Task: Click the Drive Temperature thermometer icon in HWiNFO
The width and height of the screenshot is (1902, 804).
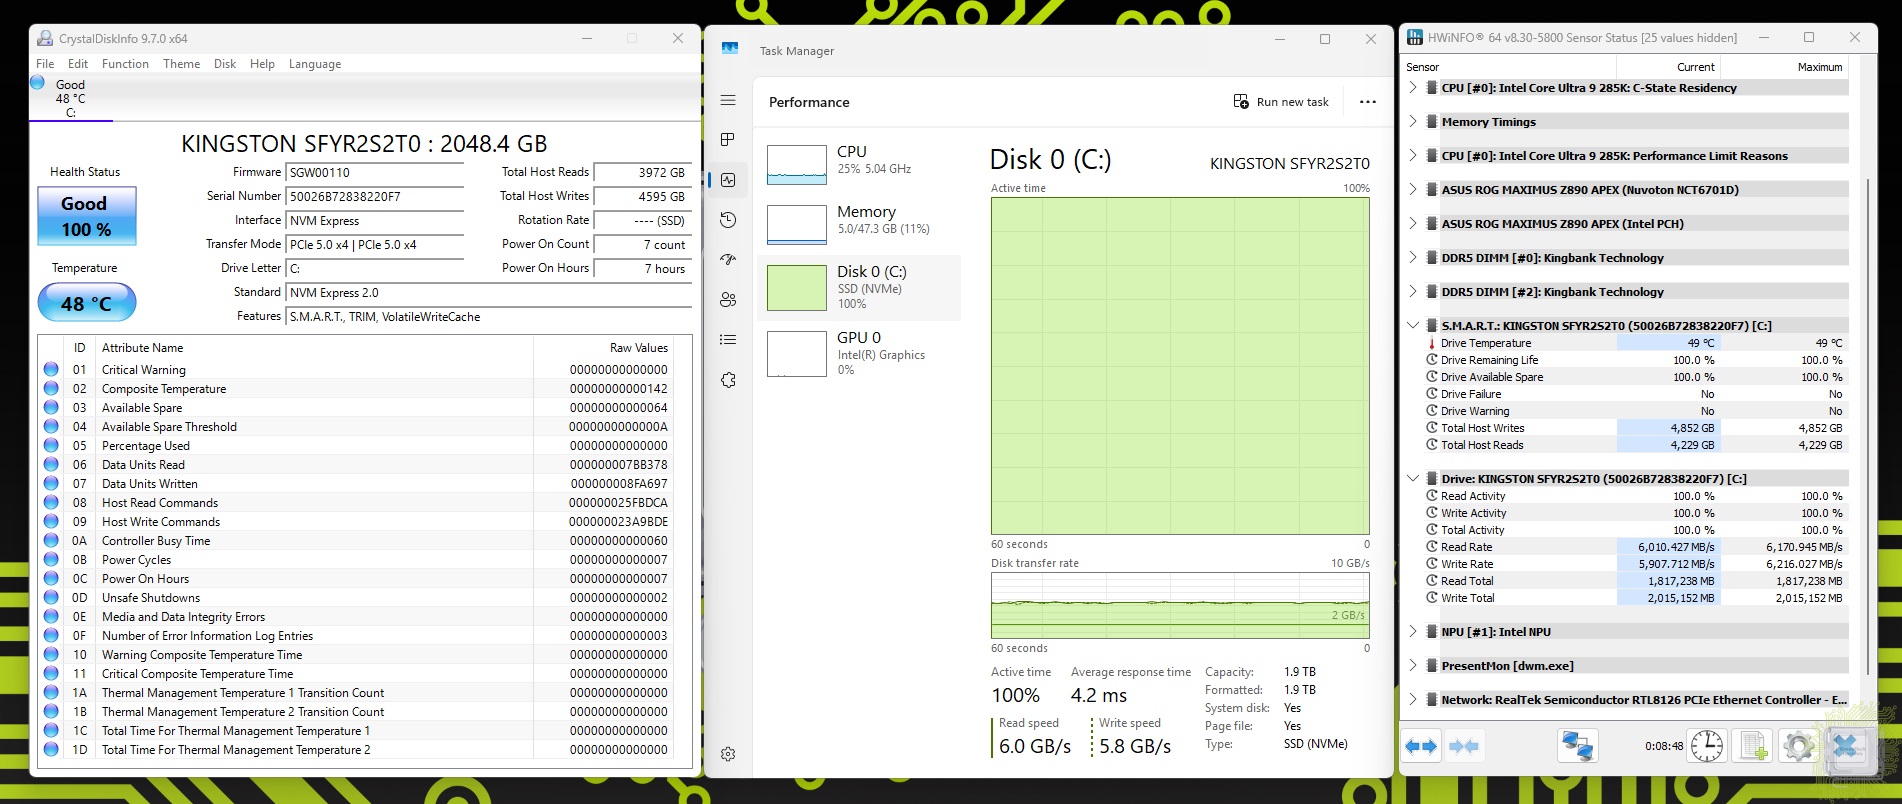Action: point(1432,343)
